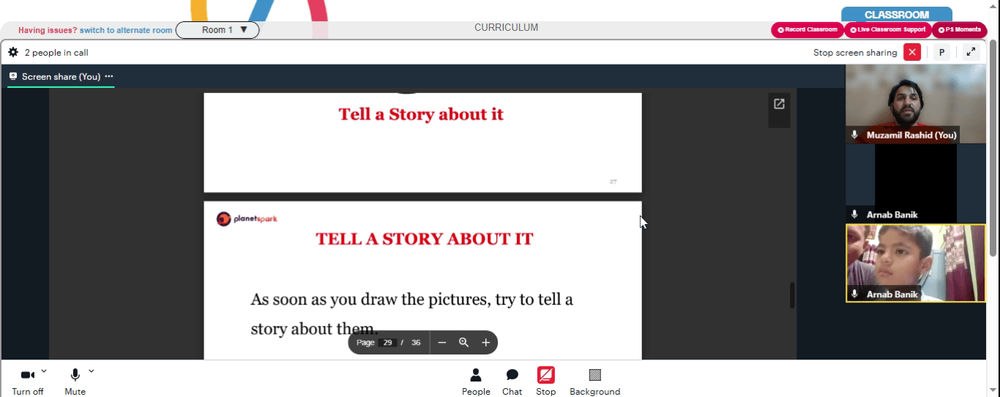Zoom out the PDF with minus

click(442, 343)
